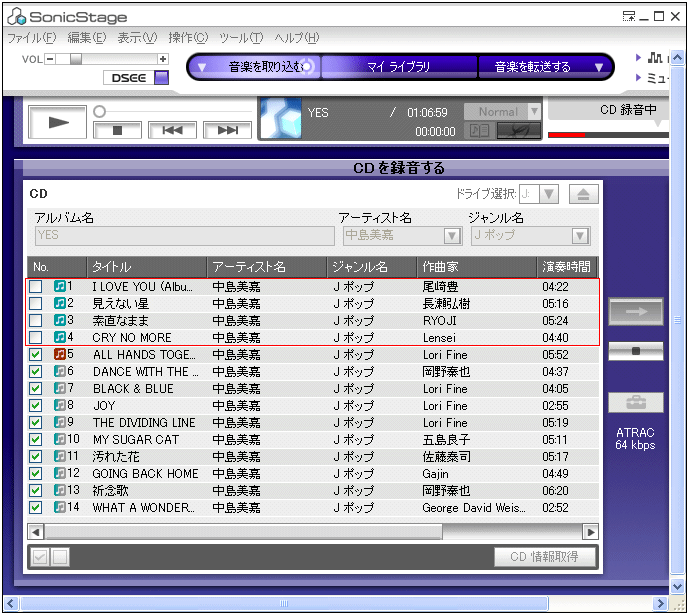Check the checkbox for track 2 見えない星
This screenshot has width=689, height=615.
click(36, 304)
